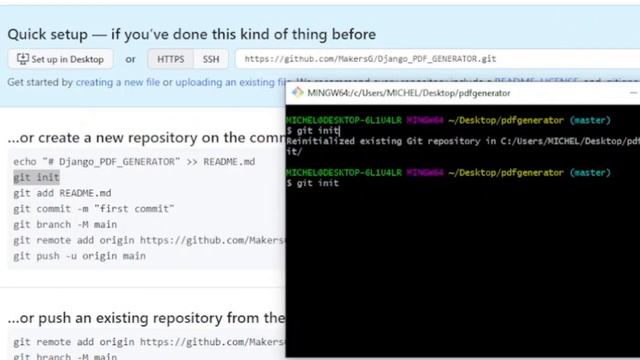
Task: Click the Git Bash icon in title bar
Action: pyautogui.click(x=298, y=93)
